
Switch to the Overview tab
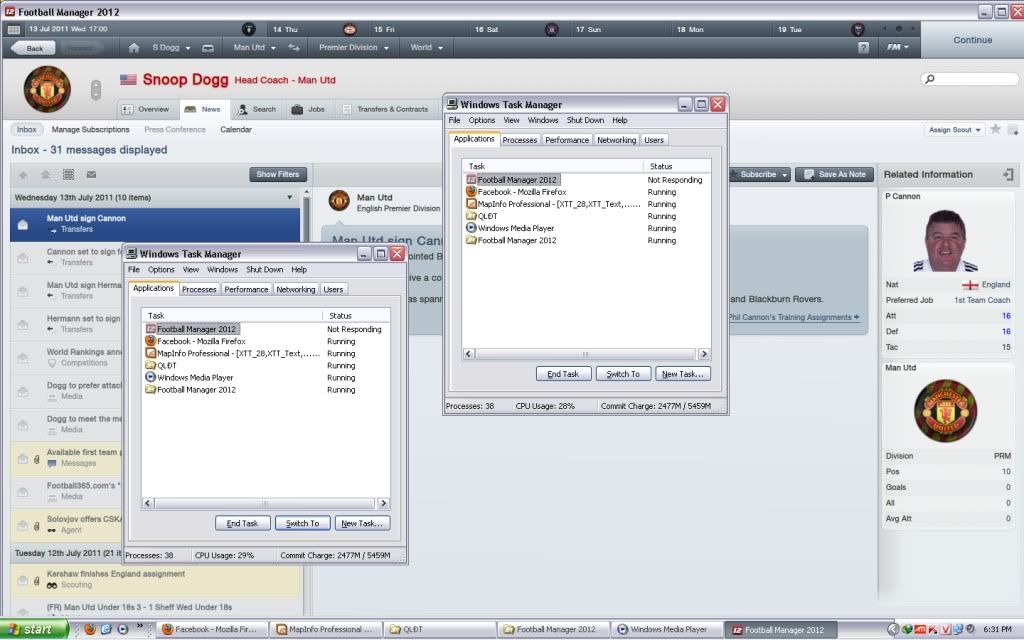(x=146, y=109)
